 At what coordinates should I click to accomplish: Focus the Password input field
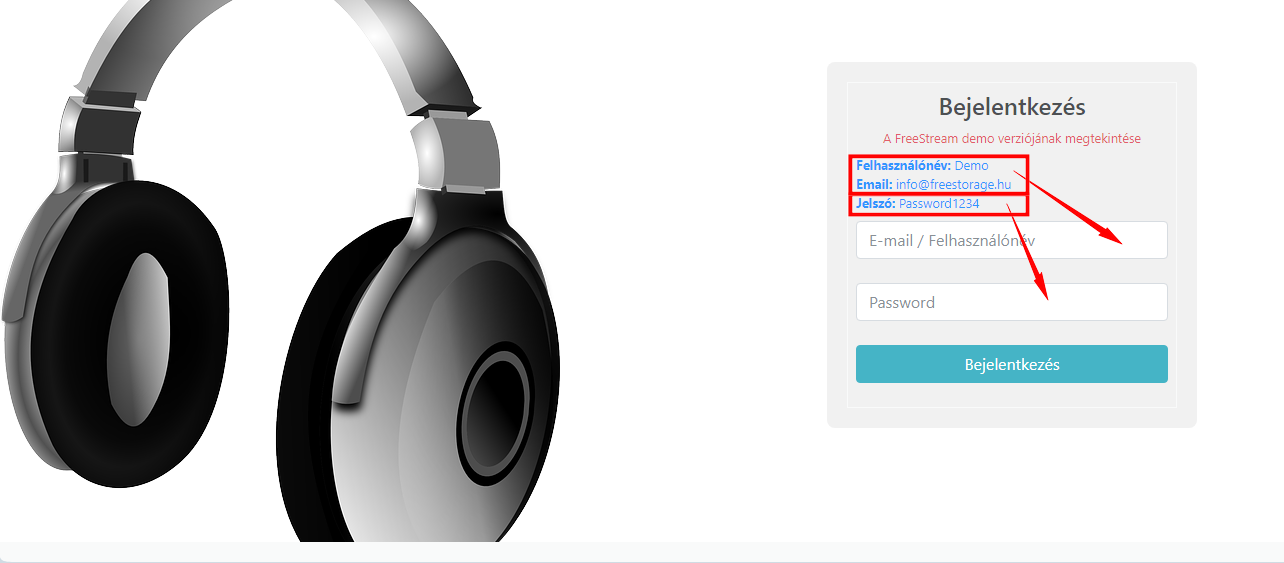(1011, 302)
